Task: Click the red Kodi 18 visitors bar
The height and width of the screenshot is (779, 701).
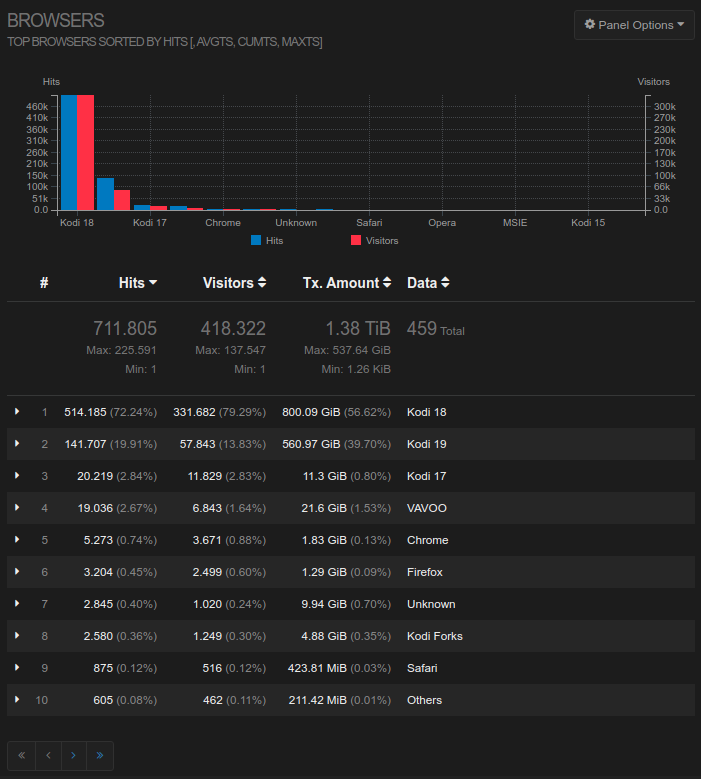Action: (85, 153)
